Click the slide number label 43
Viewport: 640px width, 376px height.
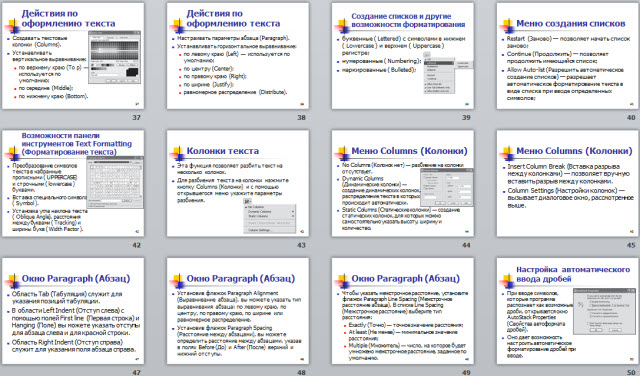pyautogui.click(x=301, y=245)
